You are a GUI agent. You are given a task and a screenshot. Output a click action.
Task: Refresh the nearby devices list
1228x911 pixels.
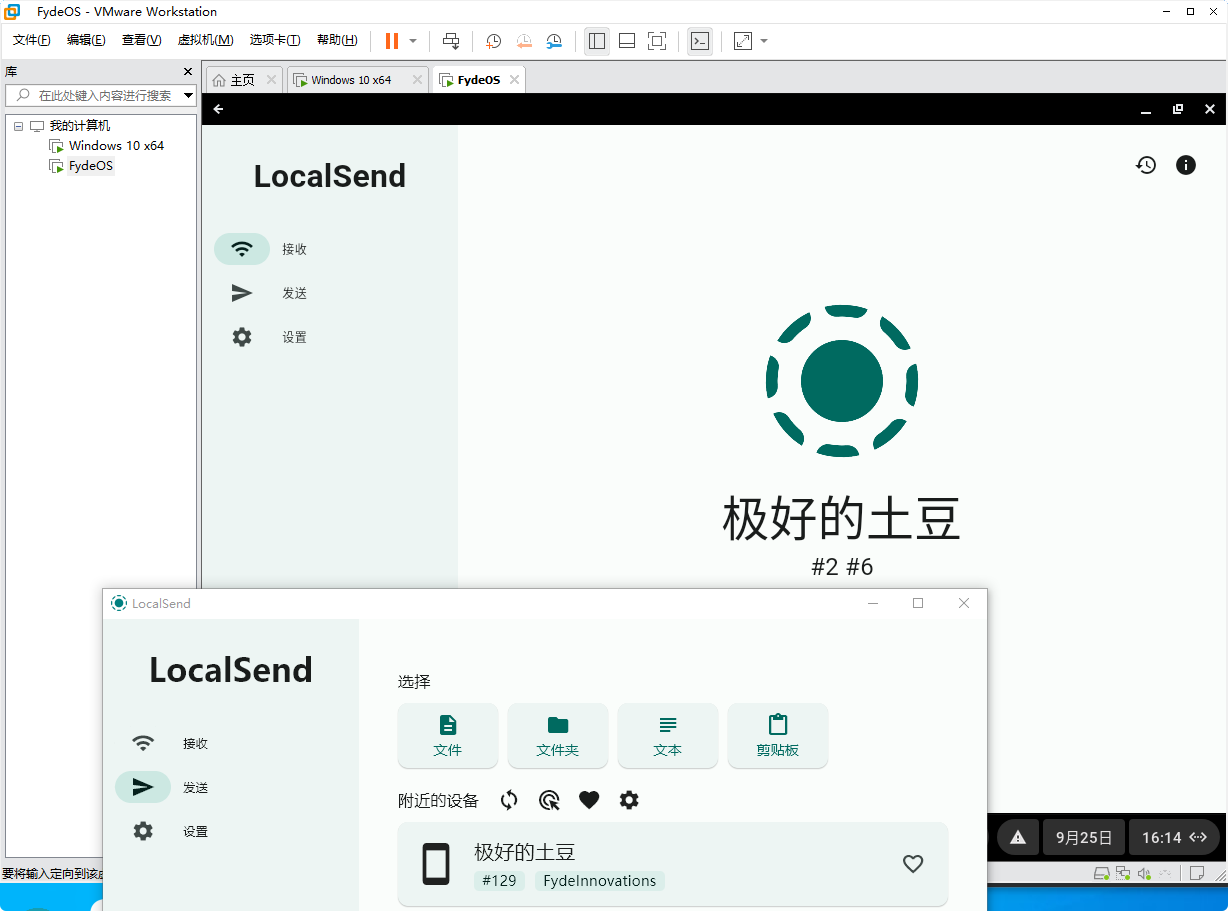(x=509, y=800)
